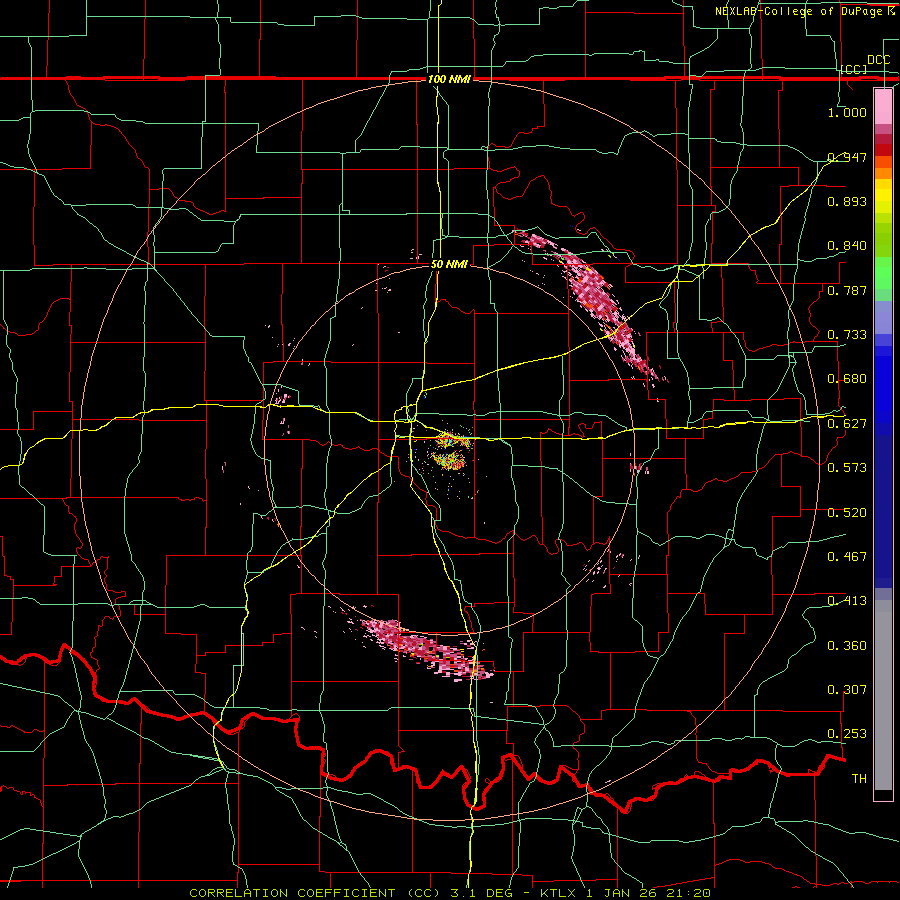Viewport: 900px width, 900px height.
Task: Select the 0.253 scale value
Action: click(847, 734)
